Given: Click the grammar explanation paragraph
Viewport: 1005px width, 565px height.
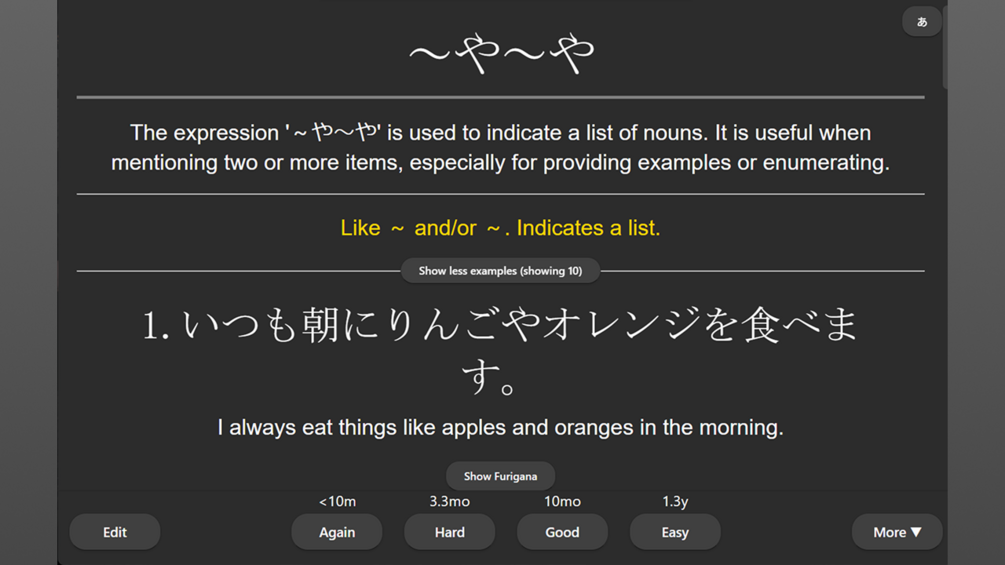Looking at the screenshot, I should (501, 147).
